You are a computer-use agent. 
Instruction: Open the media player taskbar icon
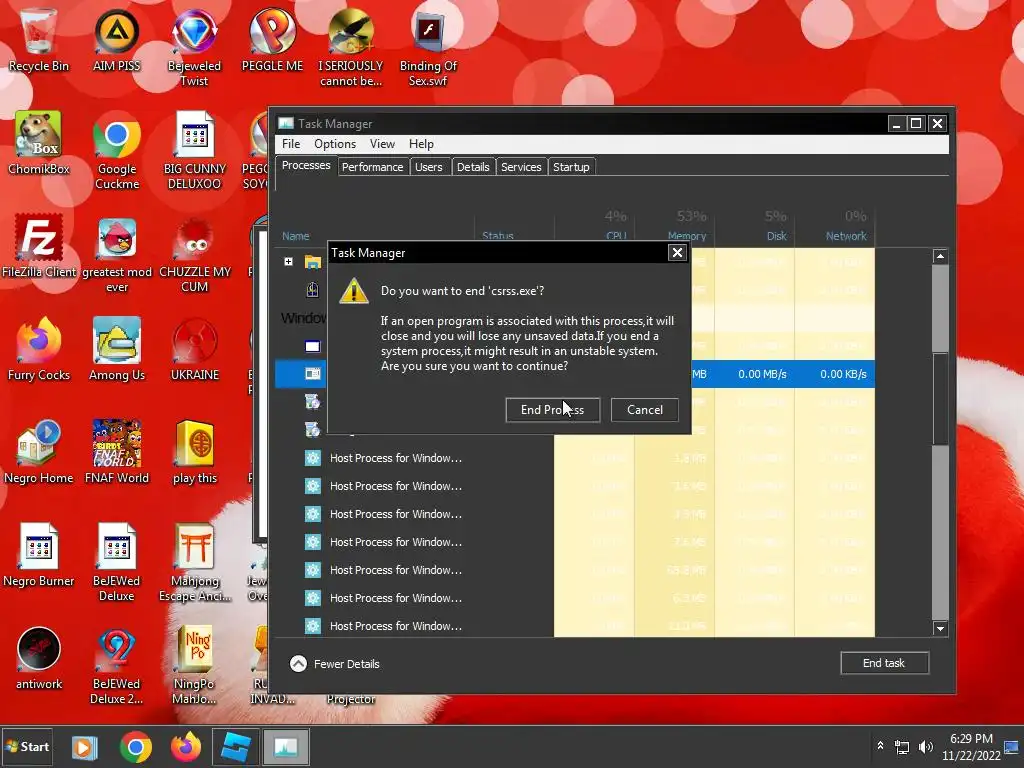click(x=84, y=747)
